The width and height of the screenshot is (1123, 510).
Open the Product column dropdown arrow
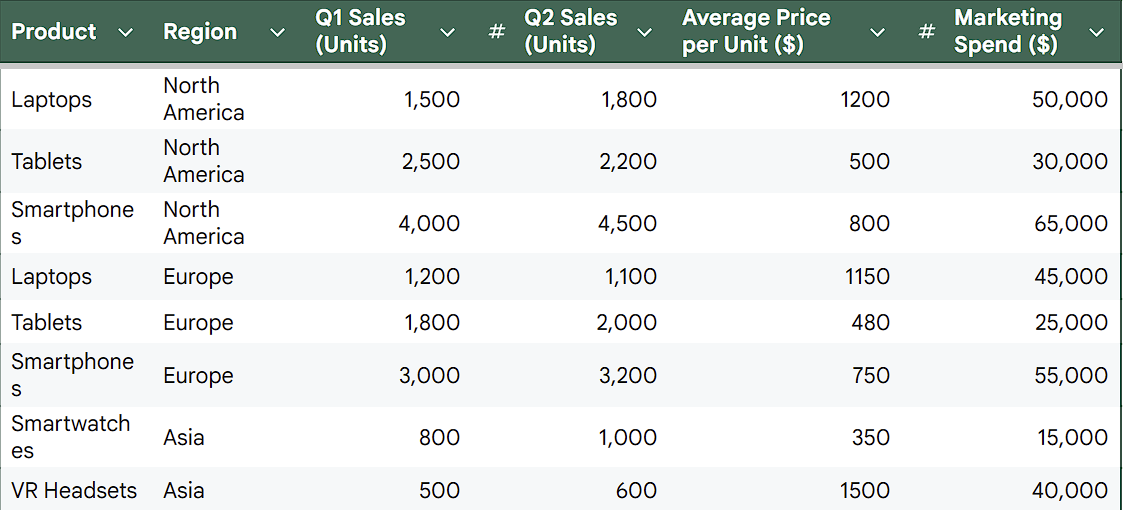pos(125,32)
